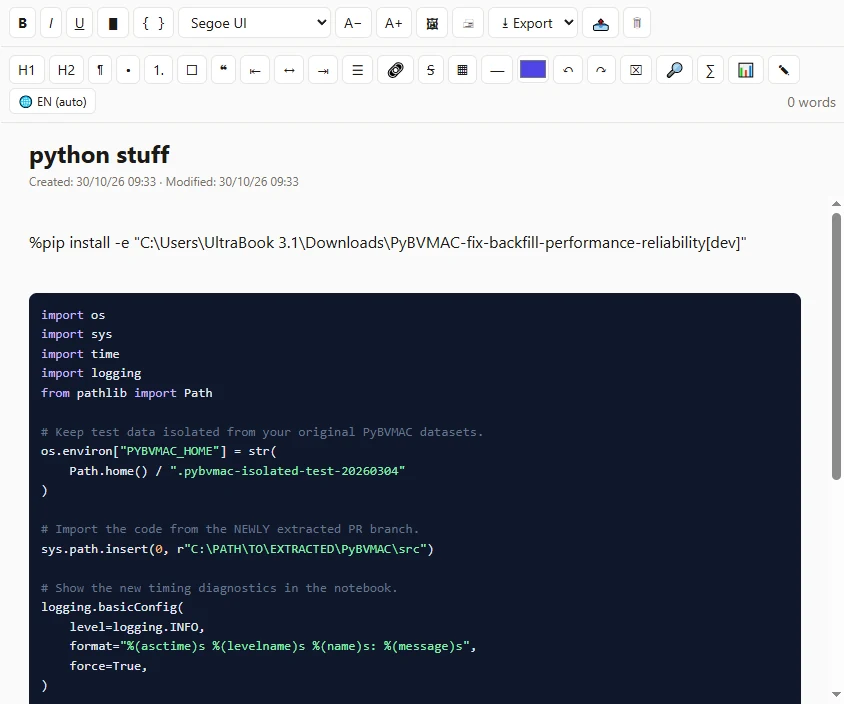Click the level=logging.INFO line
The width and height of the screenshot is (844, 704).
coord(137,627)
